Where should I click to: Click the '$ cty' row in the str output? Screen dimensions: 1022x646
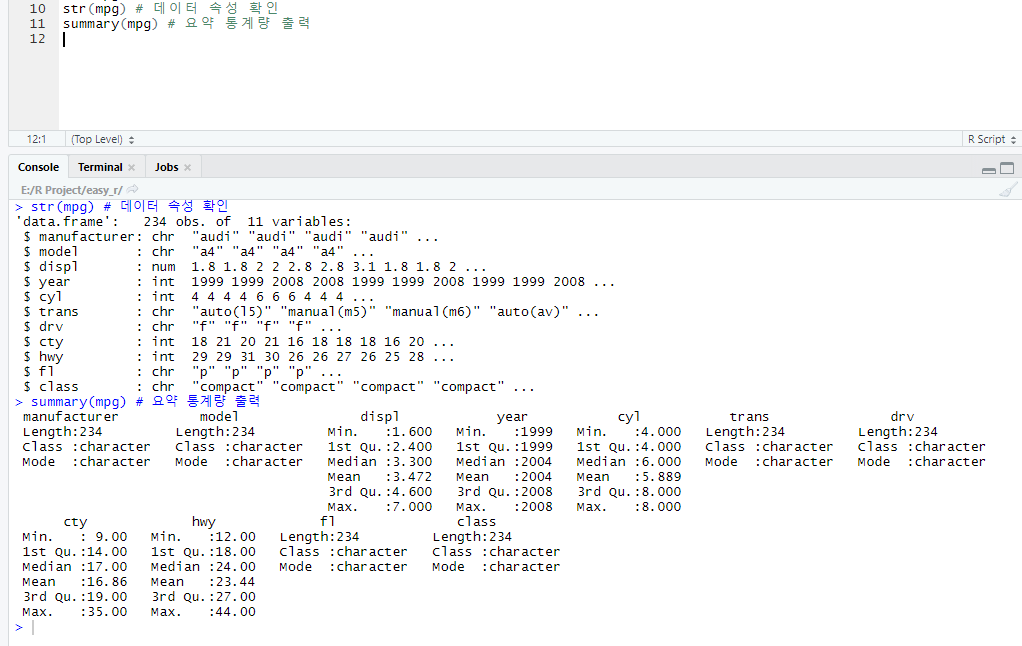tap(239, 342)
